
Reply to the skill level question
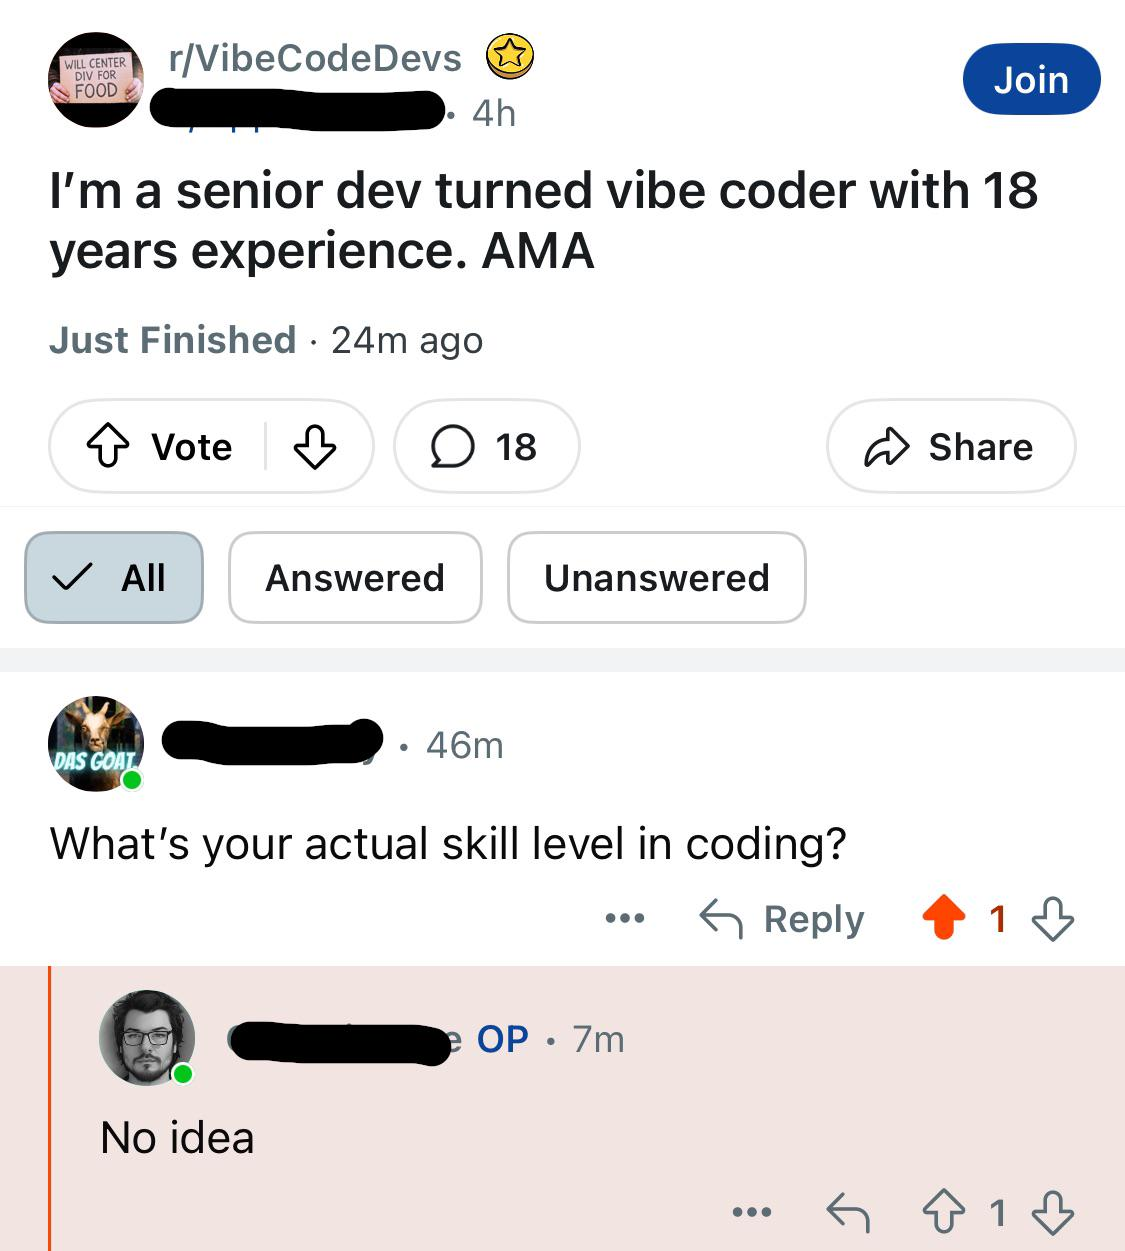(782, 918)
